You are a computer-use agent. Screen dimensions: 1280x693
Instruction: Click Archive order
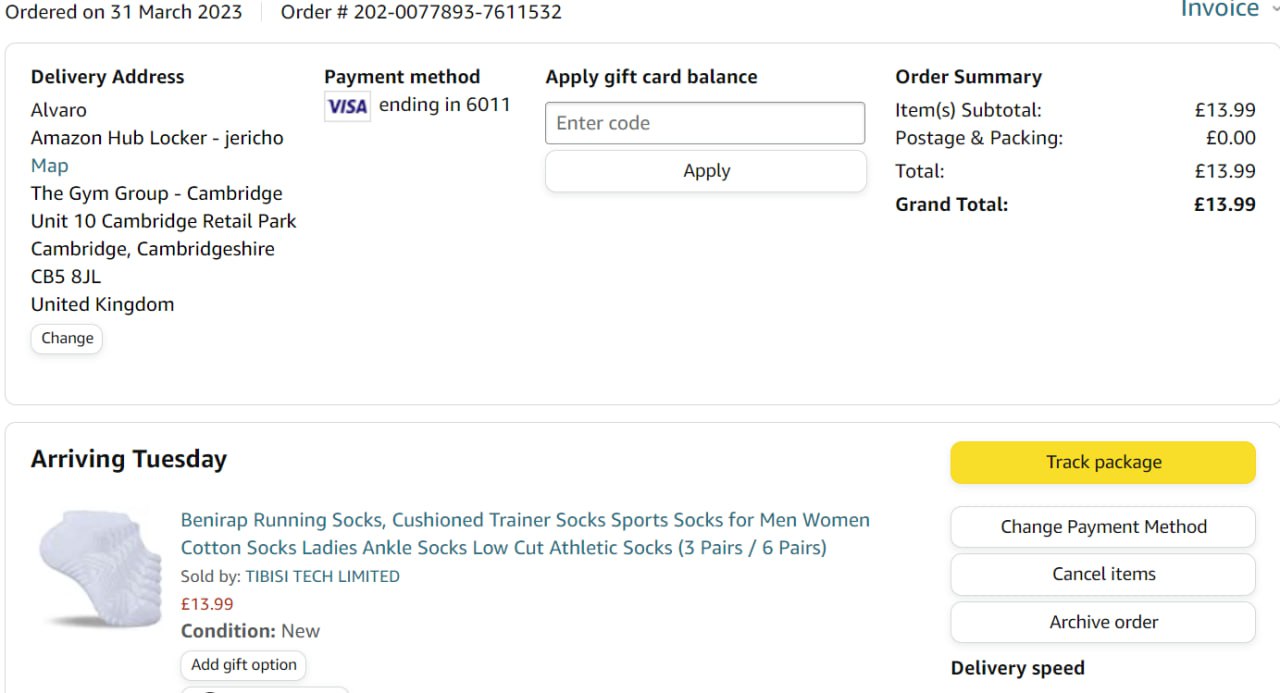[x=1102, y=622]
